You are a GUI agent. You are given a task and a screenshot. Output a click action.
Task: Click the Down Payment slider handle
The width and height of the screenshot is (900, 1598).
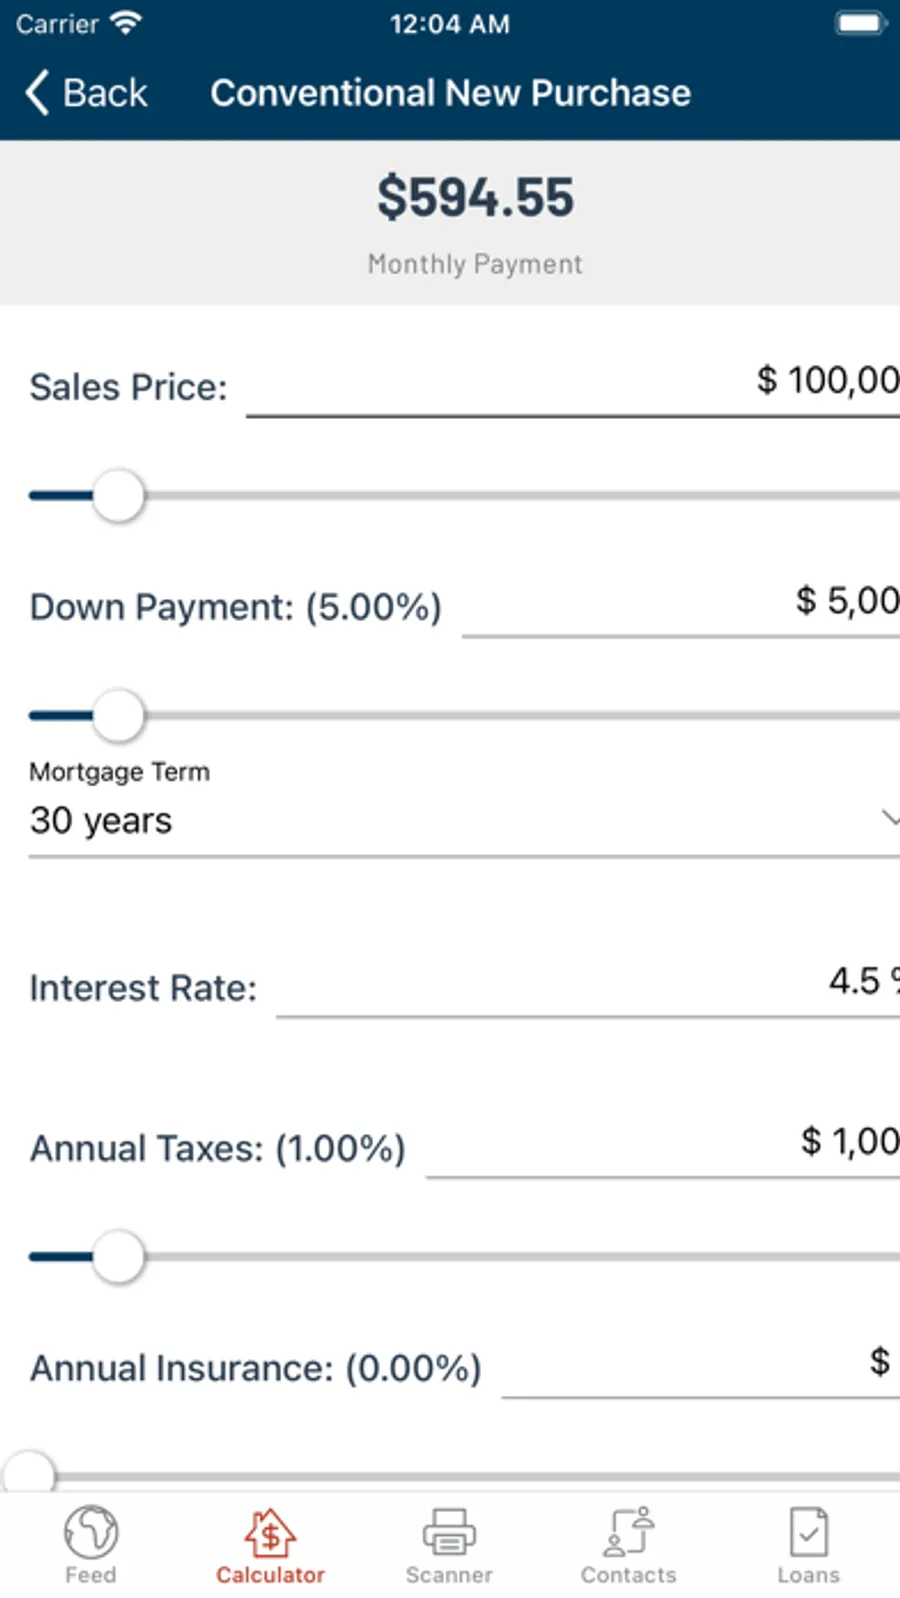119,716
